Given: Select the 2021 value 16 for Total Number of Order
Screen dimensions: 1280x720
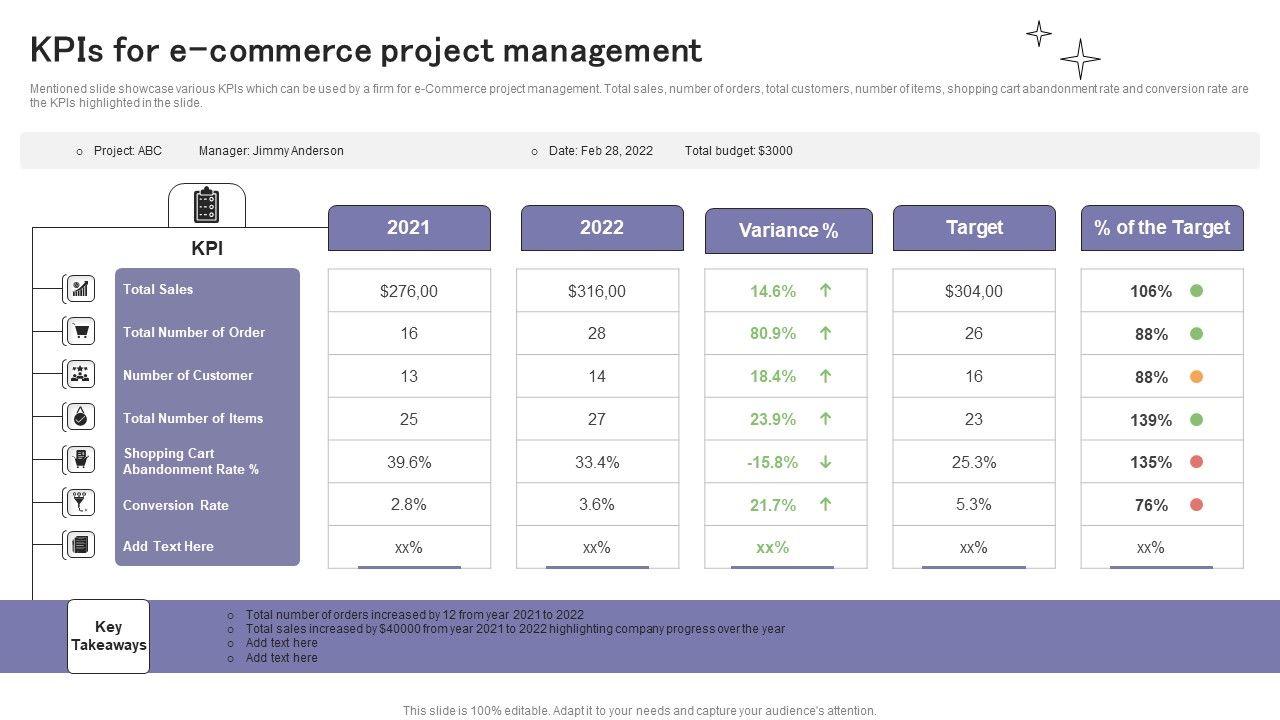Looking at the screenshot, I should (x=409, y=333).
